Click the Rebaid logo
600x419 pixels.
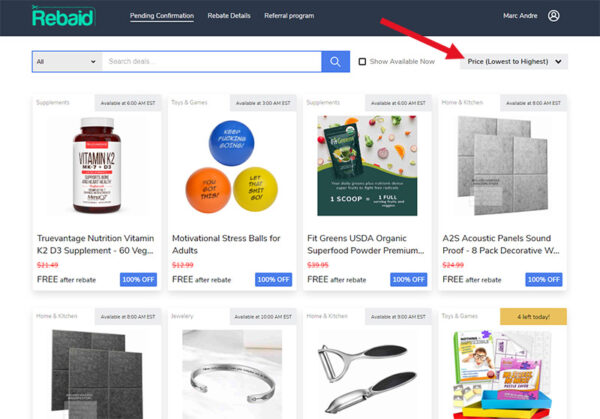[63, 16]
